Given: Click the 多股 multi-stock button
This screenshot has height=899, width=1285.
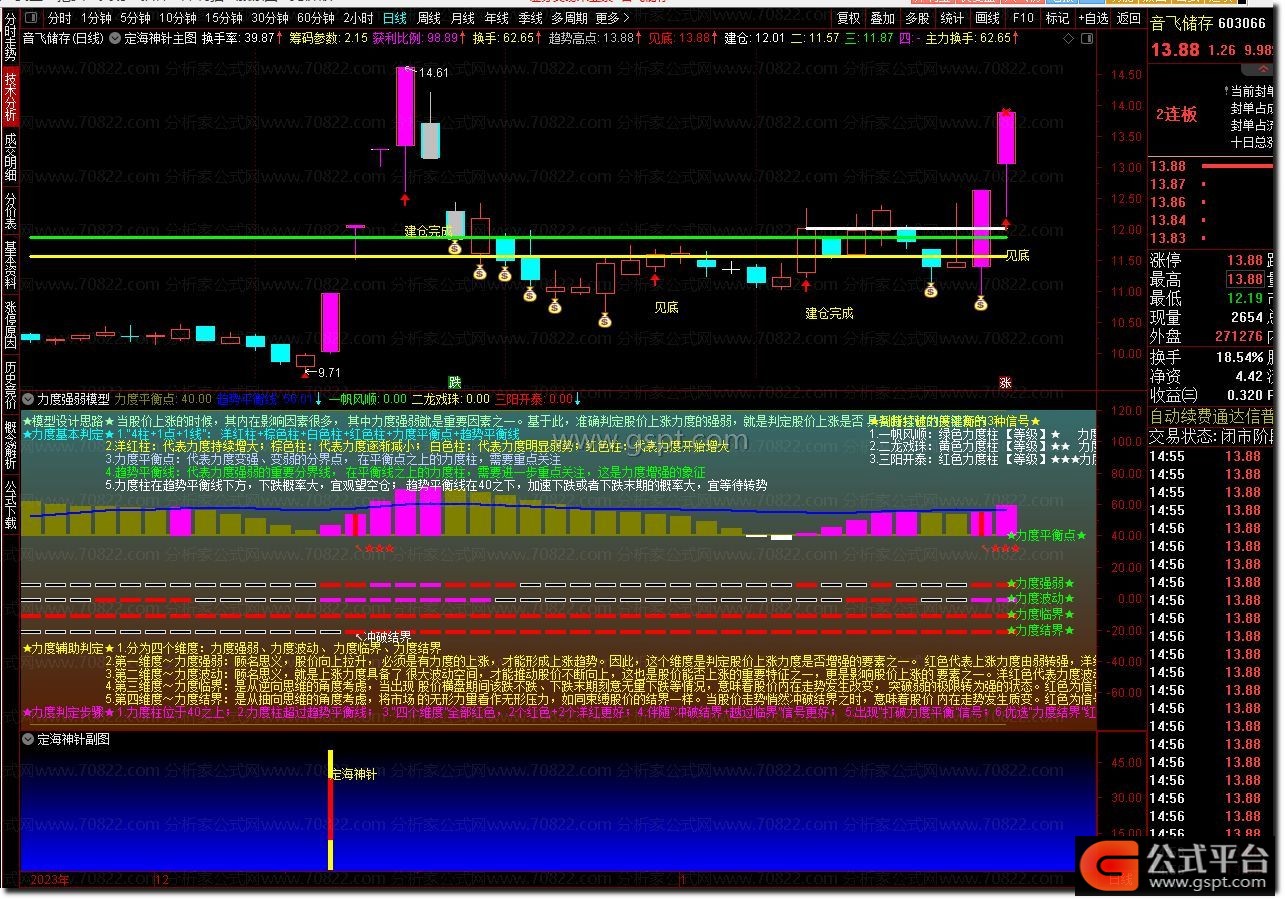Looking at the screenshot, I should [x=917, y=18].
